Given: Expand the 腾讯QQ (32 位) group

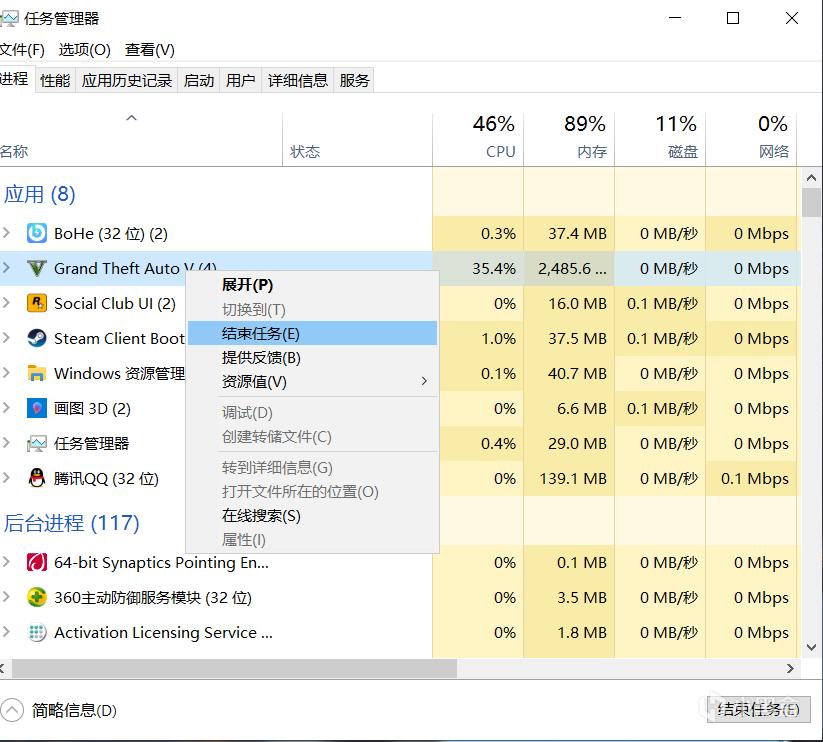Looking at the screenshot, I should pyautogui.click(x=6, y=478).
